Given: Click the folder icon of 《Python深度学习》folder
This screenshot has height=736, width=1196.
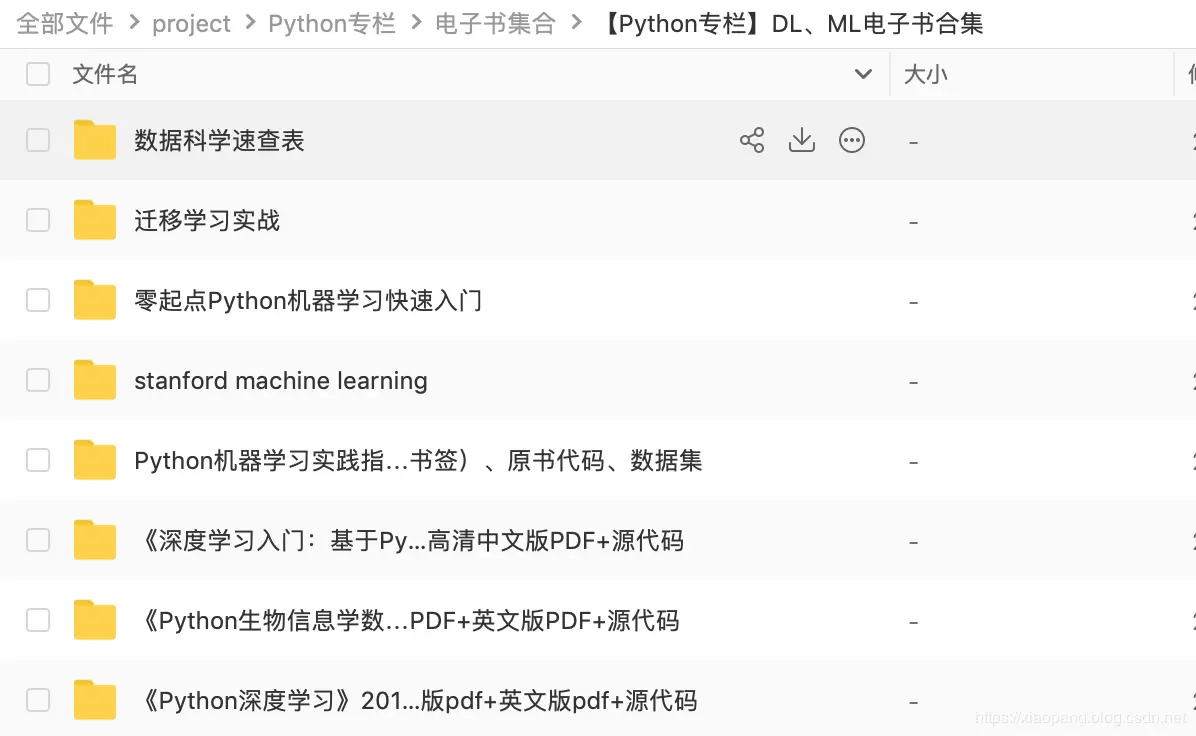Looking at the screenshot, I should click(94, 700).
